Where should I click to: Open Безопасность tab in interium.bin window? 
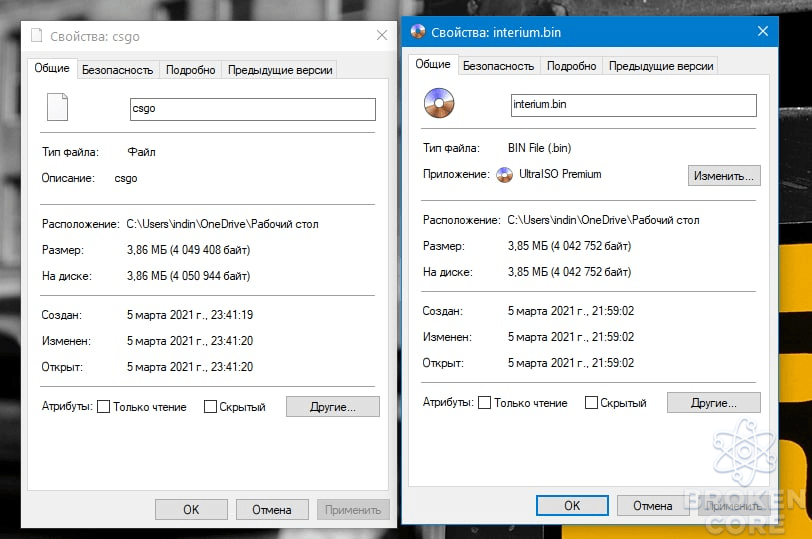[498, 66]
